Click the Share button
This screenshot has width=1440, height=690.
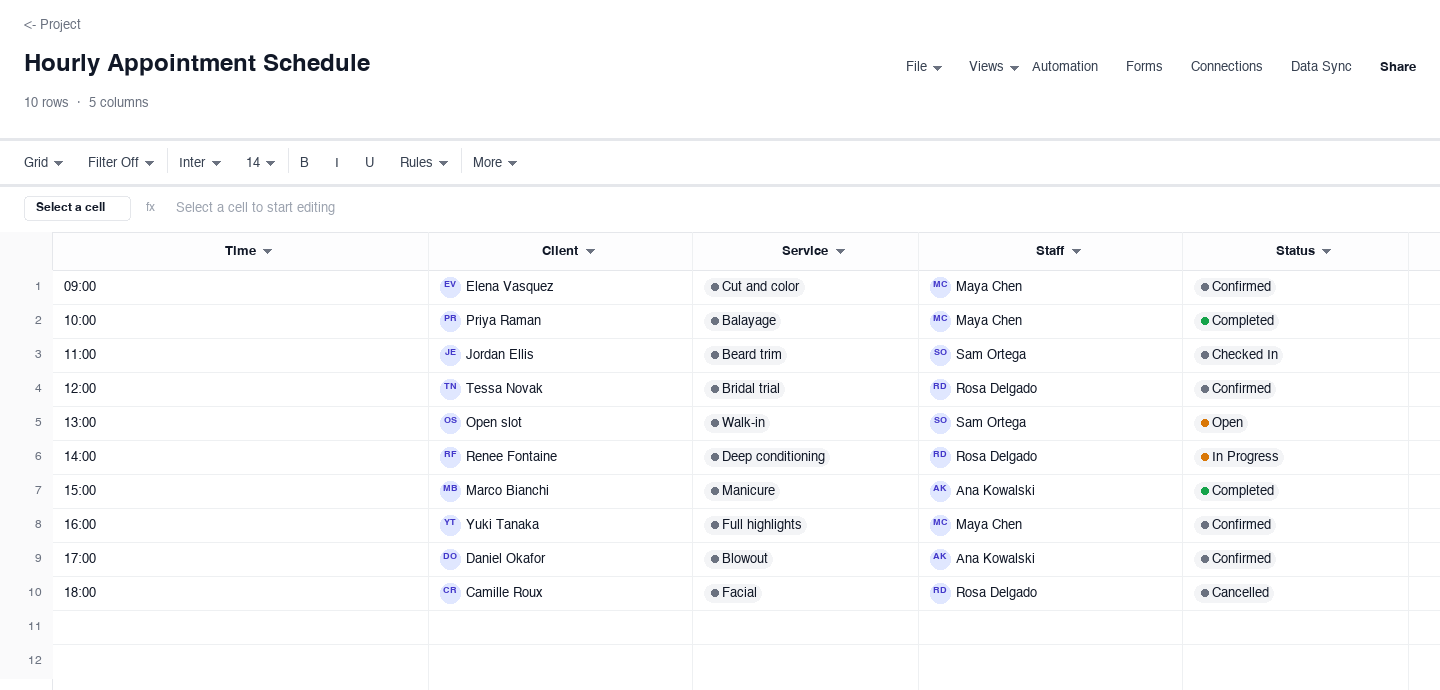tap(1398, 67)
